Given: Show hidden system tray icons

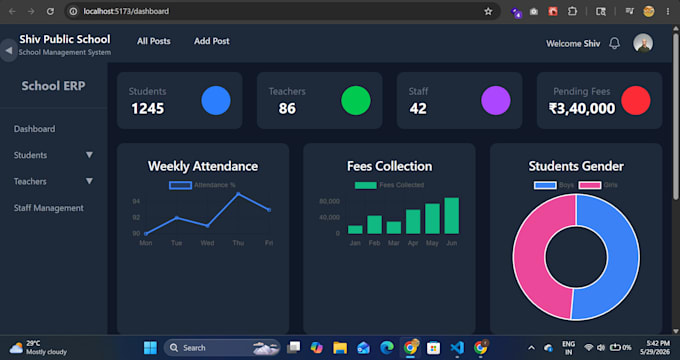Looking at the screenshot, I should [x=531, y=348].
